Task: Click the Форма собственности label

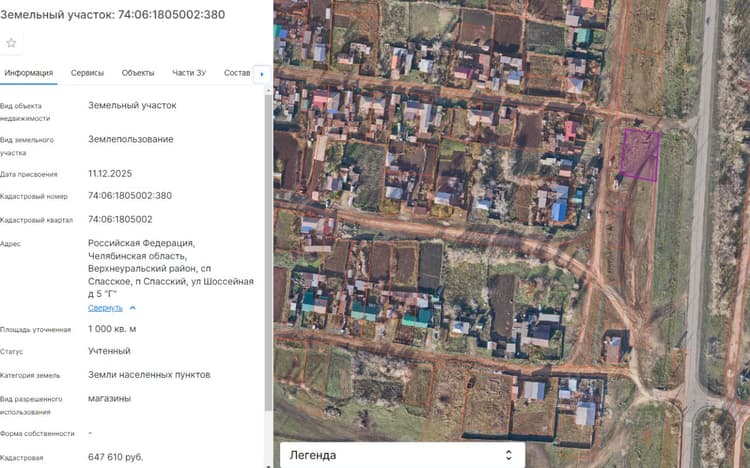Action: point(37,434)
